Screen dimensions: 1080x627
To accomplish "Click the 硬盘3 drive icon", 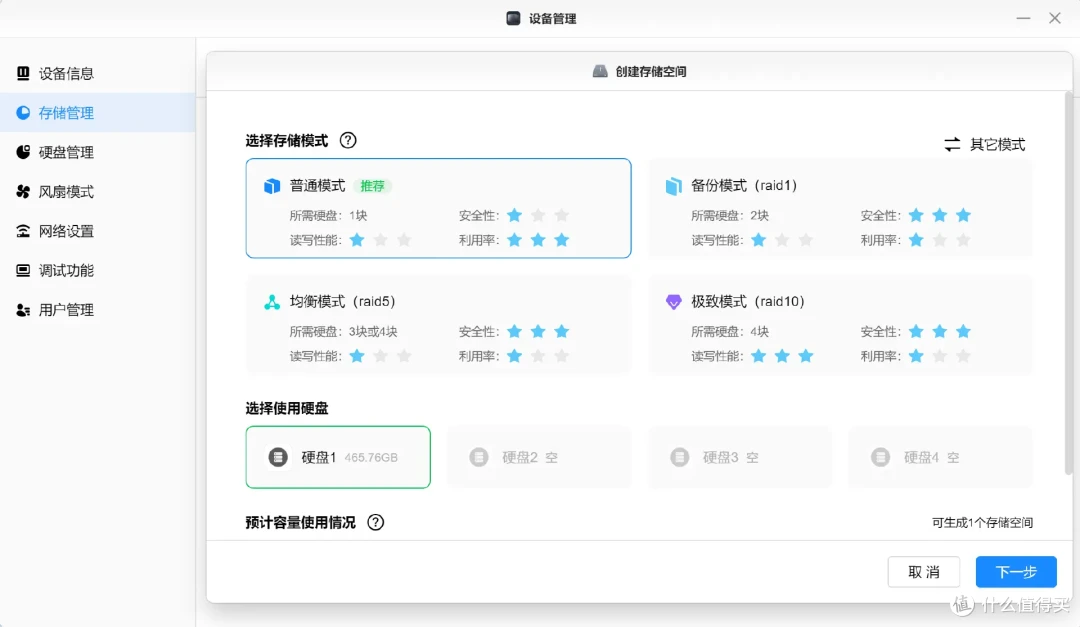I will (x=680, y=457).
